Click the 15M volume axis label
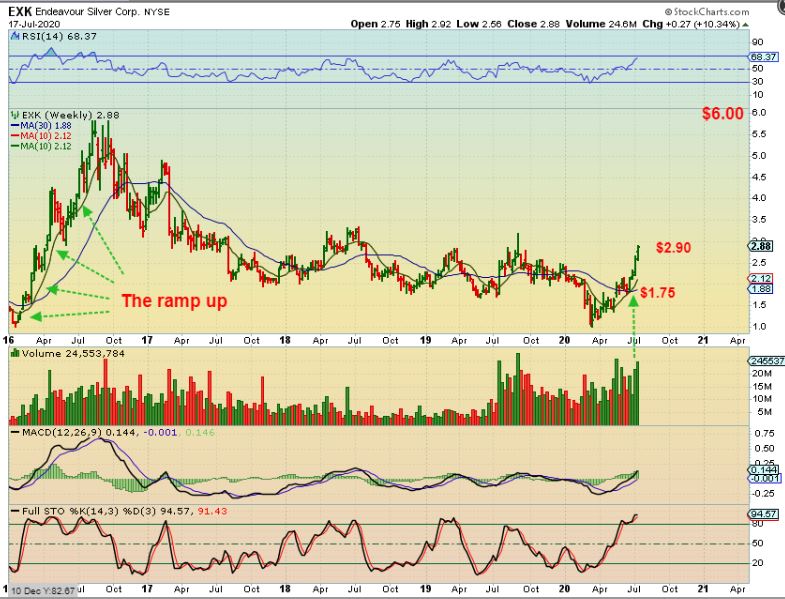Screen dimensions: 785x599 pyautogui.click(x=761, y=386)
